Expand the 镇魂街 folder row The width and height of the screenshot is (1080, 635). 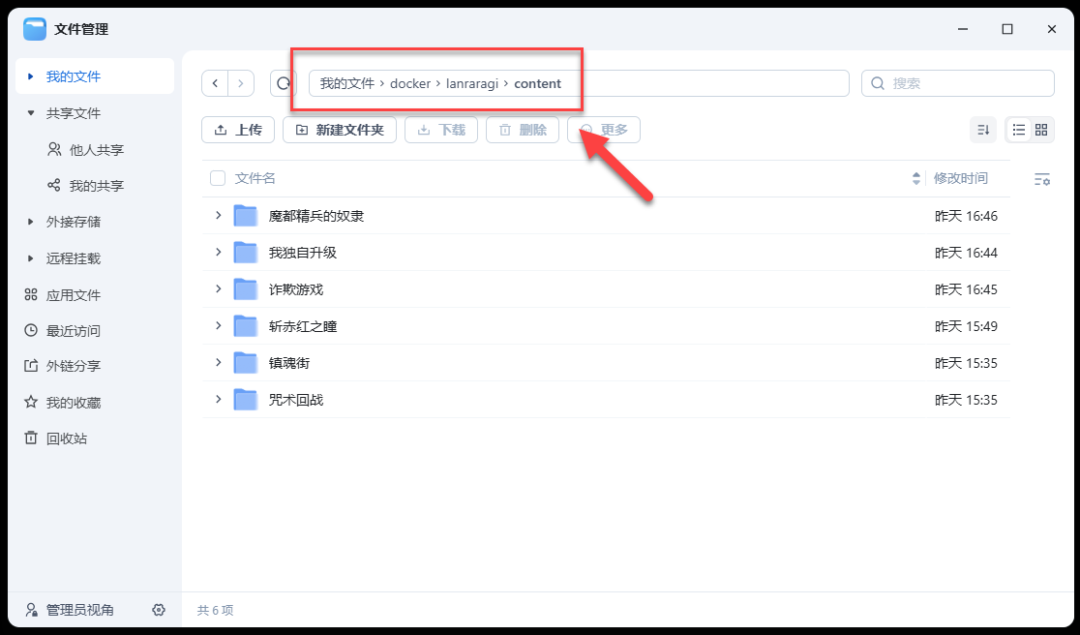[x=218, y=362]
